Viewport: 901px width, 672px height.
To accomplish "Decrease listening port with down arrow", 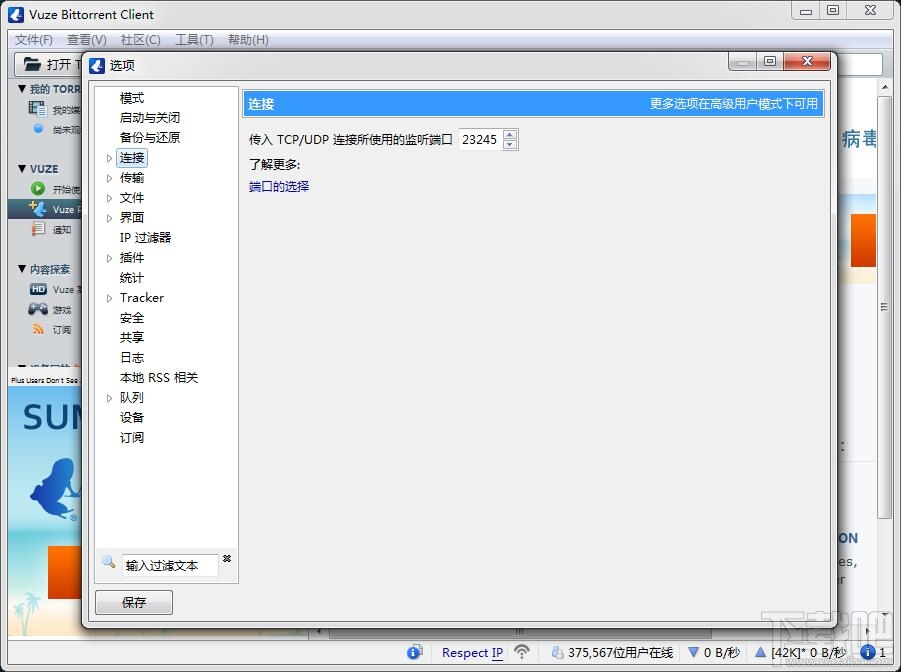I will click(x=510, y=145).
